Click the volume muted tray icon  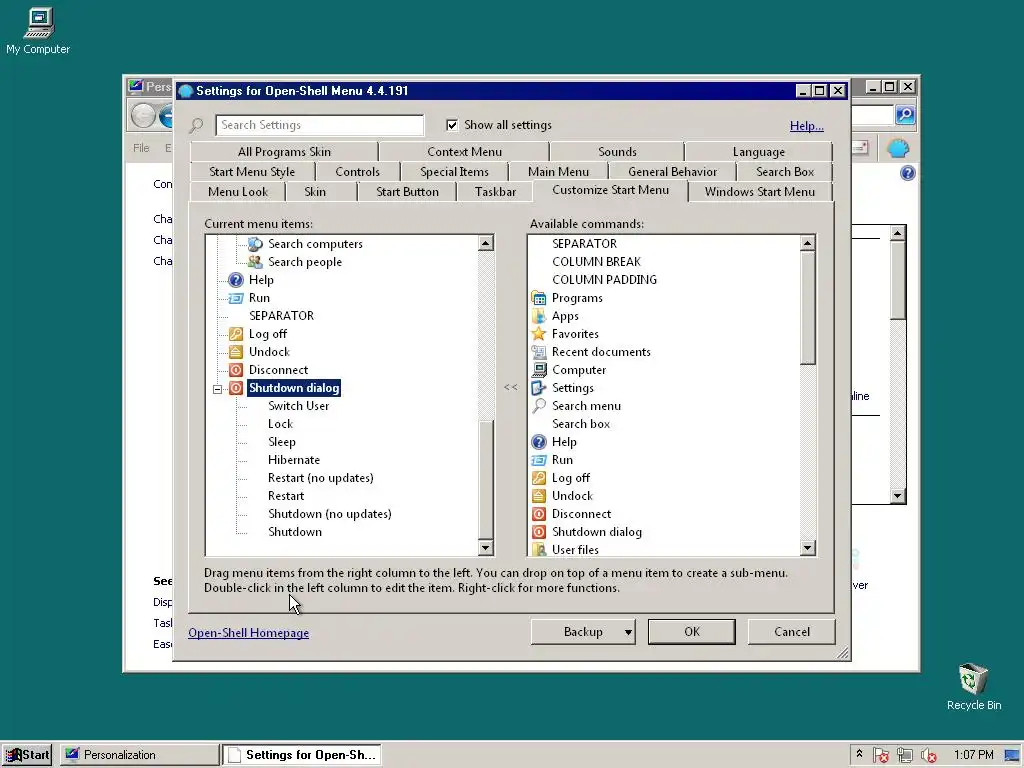(x=929, y=755)
